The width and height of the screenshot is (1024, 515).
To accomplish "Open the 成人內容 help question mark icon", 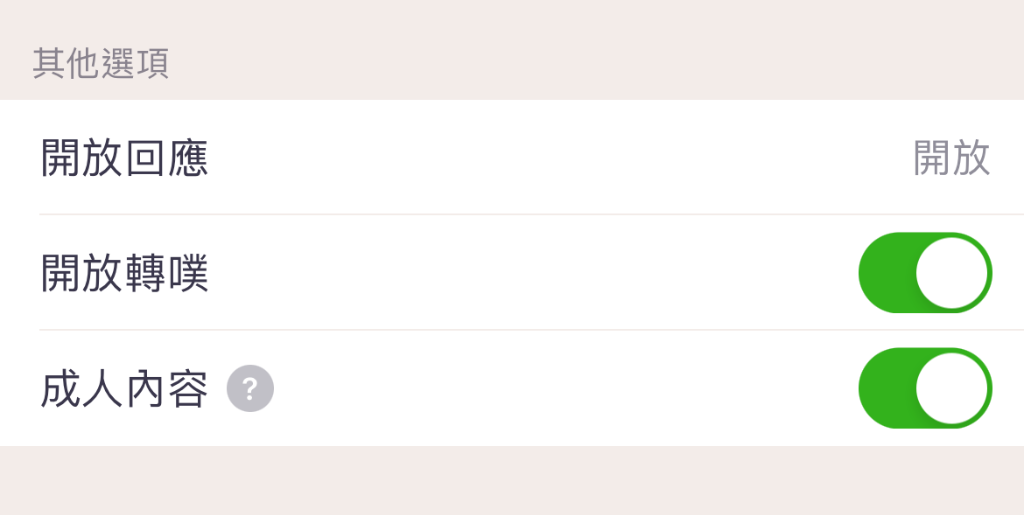I will tap(250, 388).
